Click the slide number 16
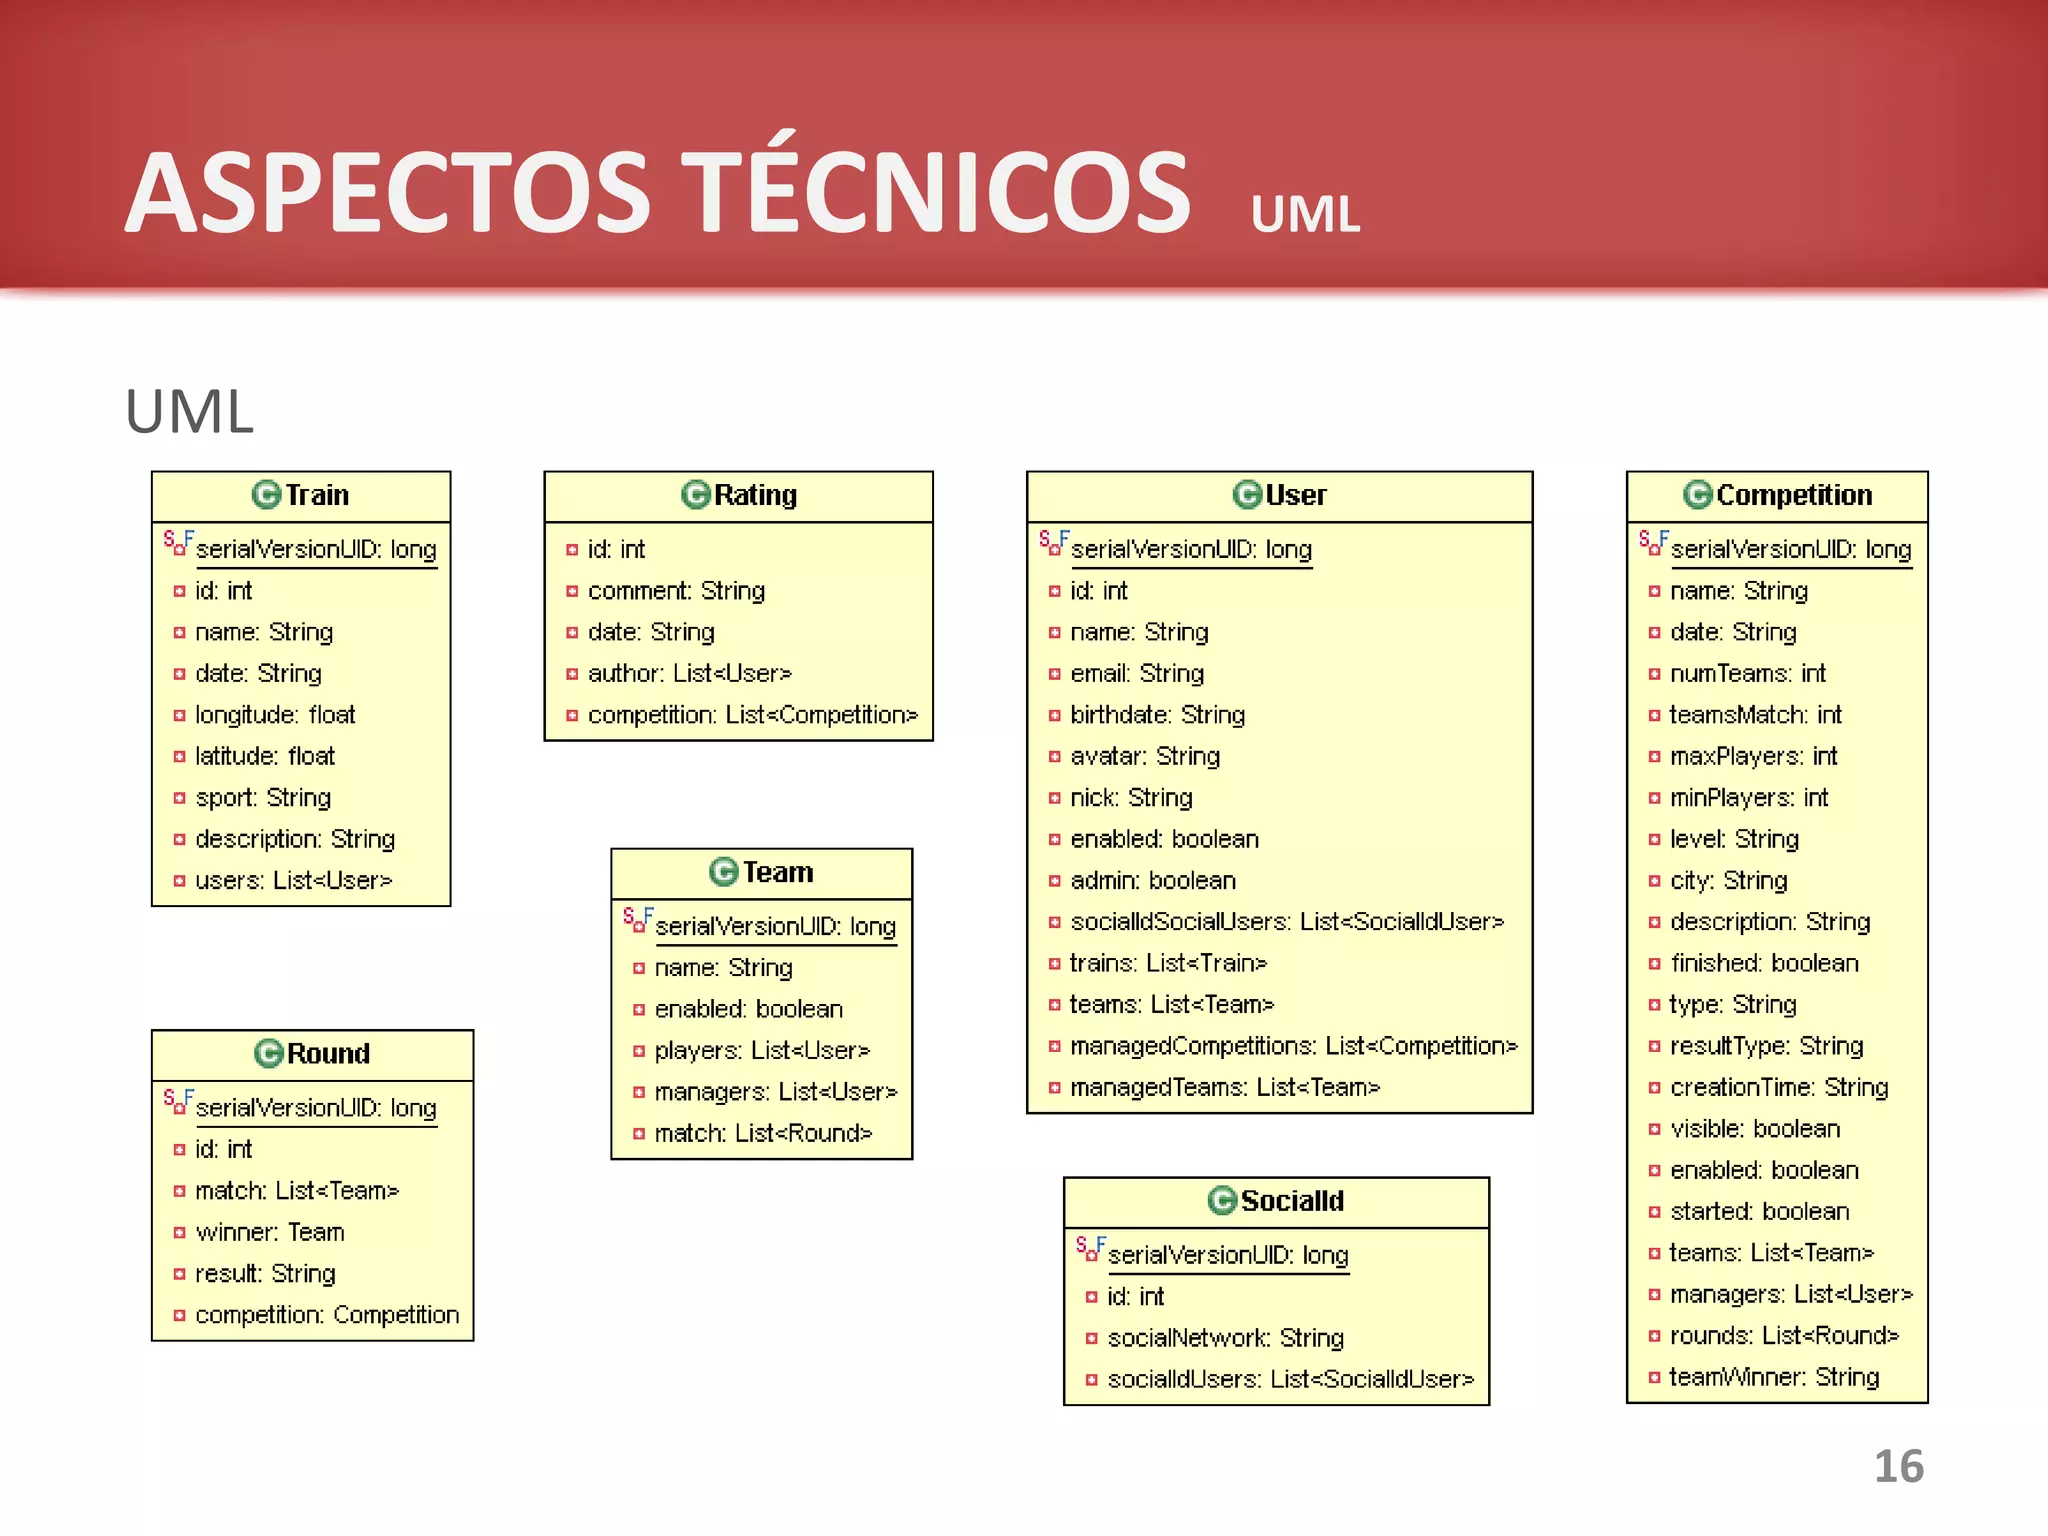The image size is (2048, 1536). click(1899, 1467)
